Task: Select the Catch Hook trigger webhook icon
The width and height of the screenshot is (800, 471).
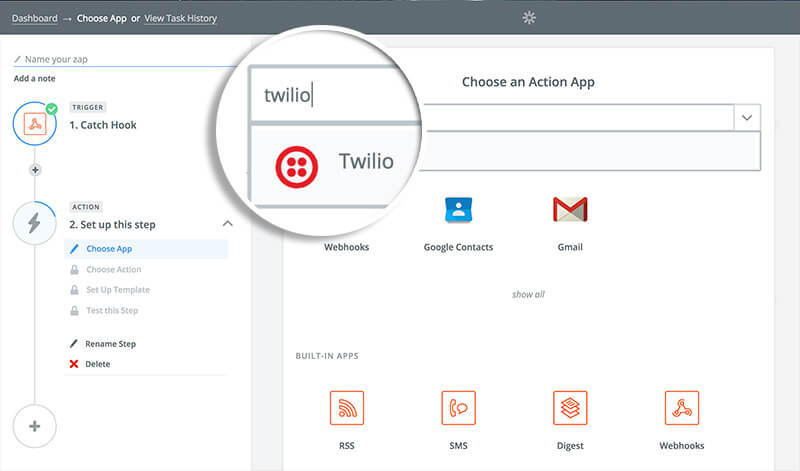Action: click(35, 124)
